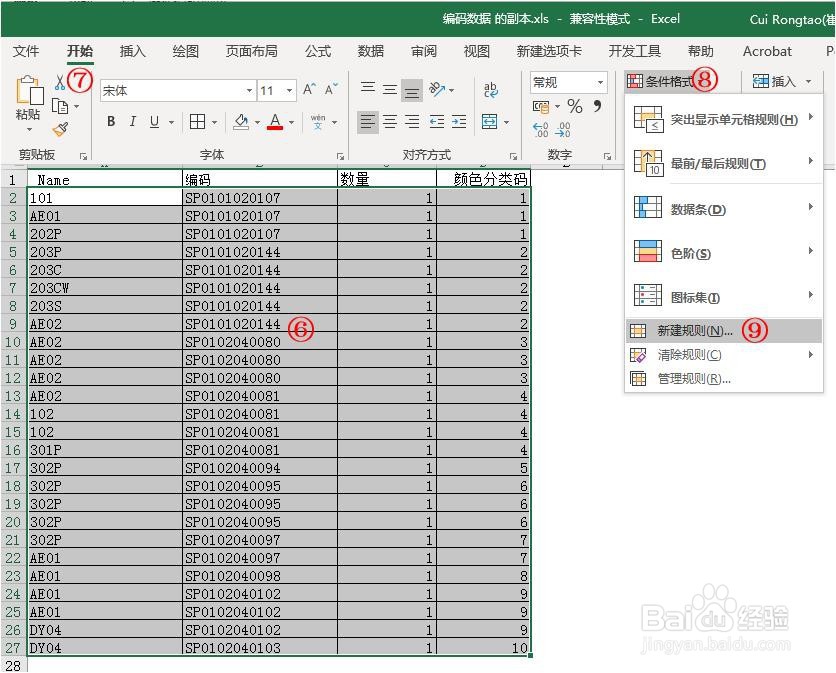Increase decimal places
The height and width of the screenshot is (673, 836).
point(540,130)
